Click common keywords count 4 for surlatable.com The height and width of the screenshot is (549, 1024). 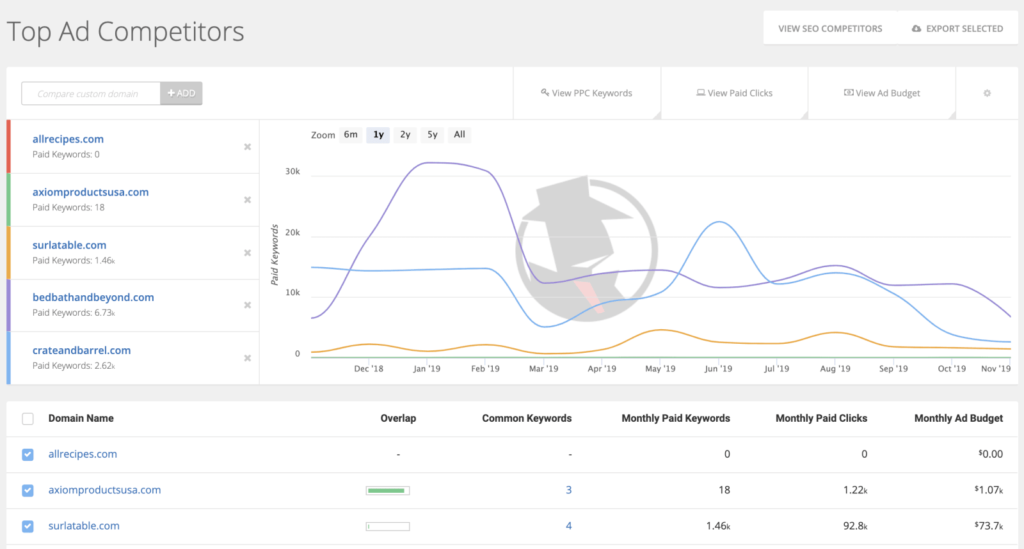[x=569, y=525]
